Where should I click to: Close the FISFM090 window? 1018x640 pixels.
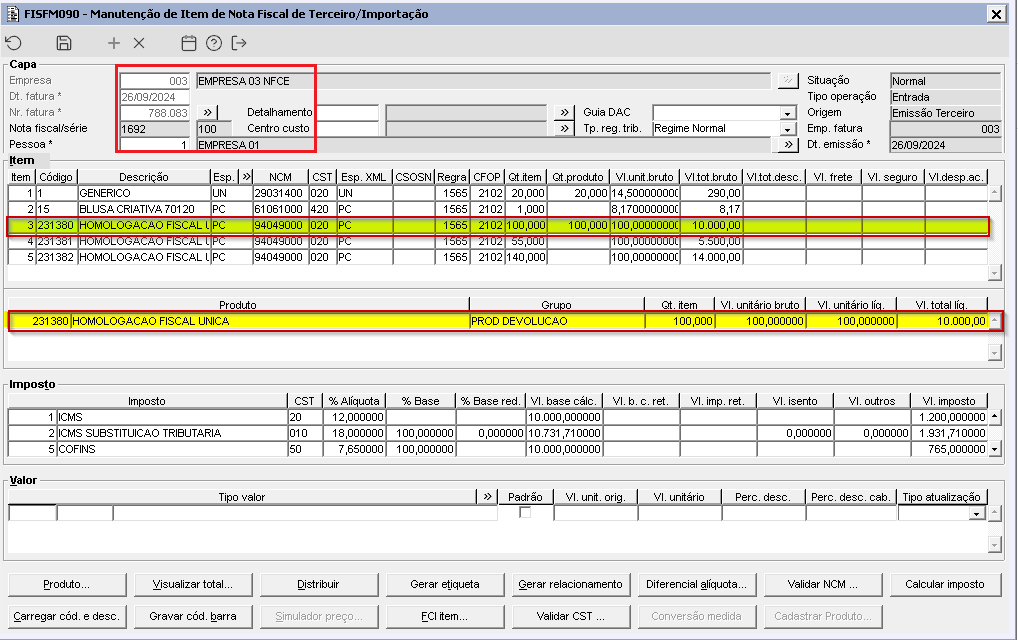pos(996,14)
